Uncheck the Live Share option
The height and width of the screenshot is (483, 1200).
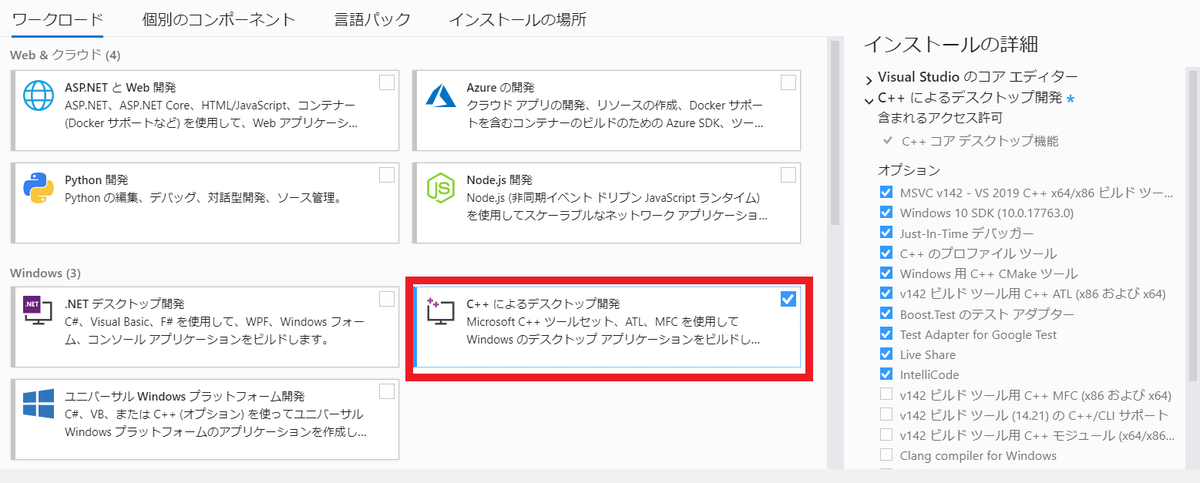coord(886,354)
